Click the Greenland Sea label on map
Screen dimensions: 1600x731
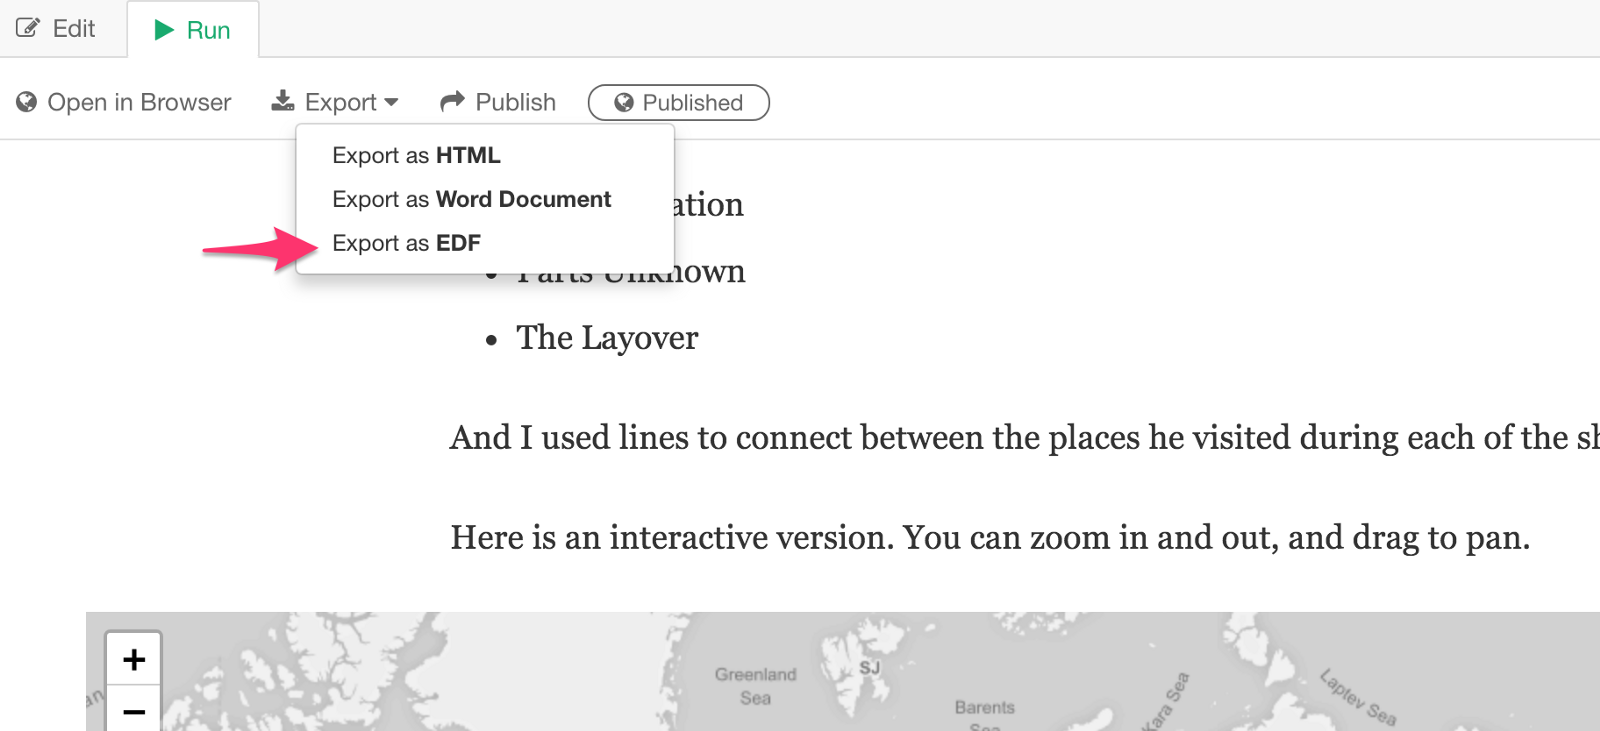tap(755, 686)
